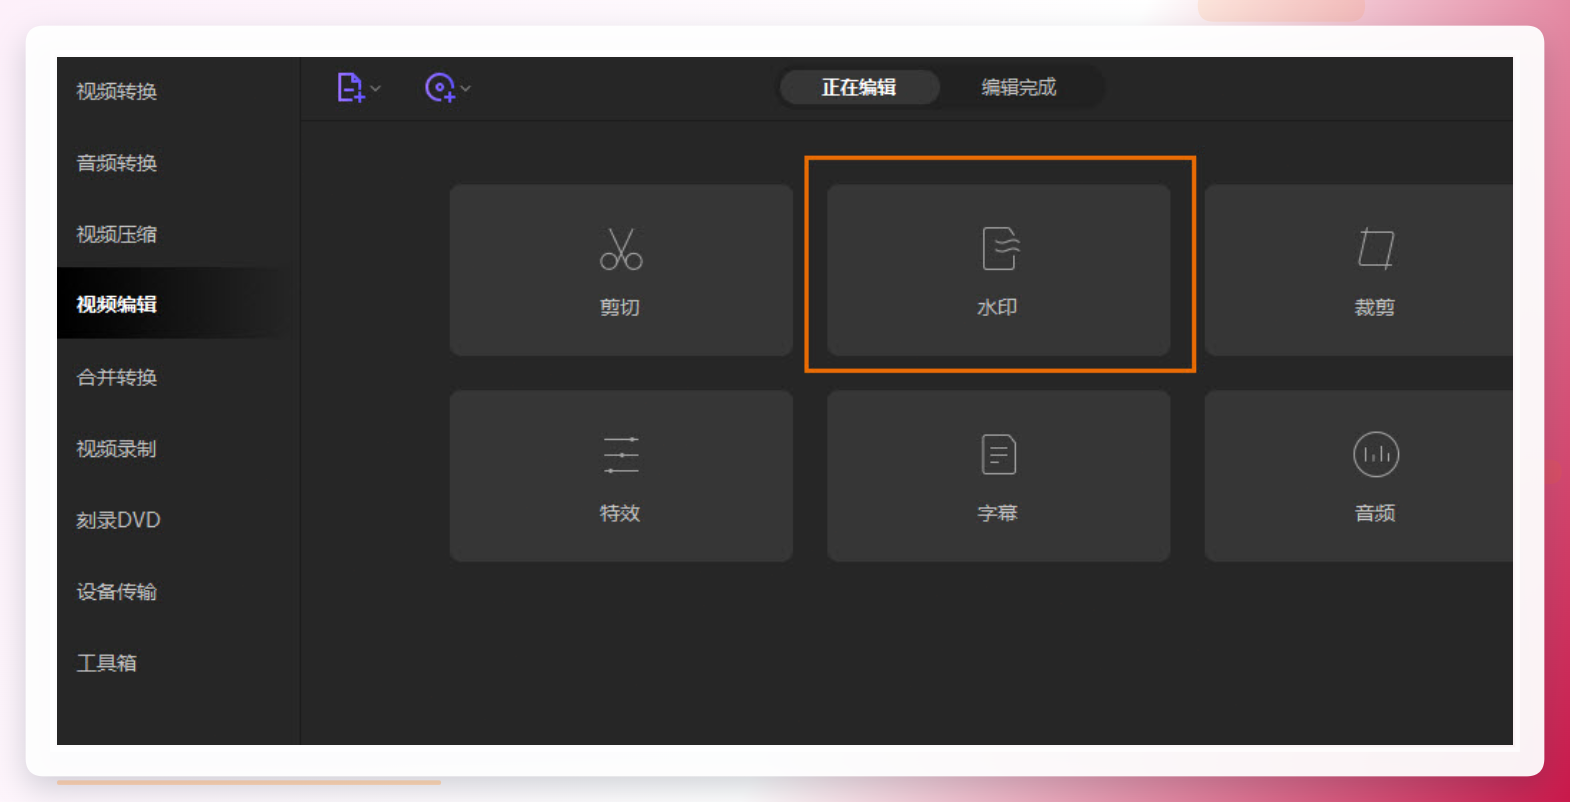Switch to the 正在编辑 tab
Image resolution: width=1570 pixels, height=802 pixels.
[x=859, y=87]
